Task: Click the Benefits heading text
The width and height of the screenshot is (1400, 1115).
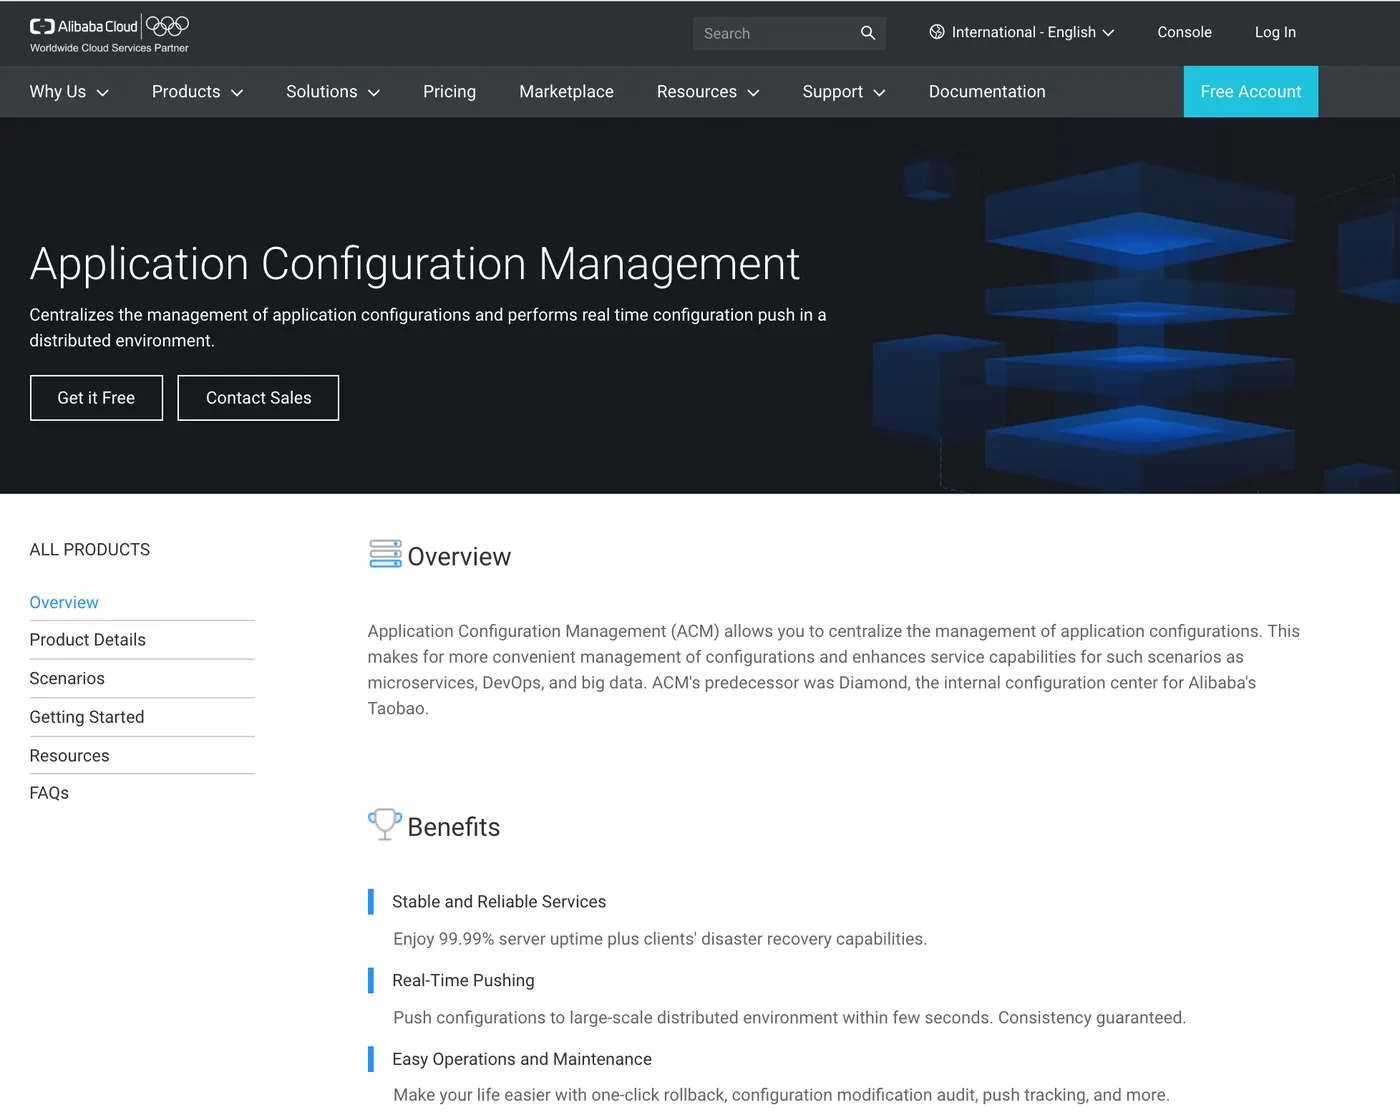Action: coord(454,827)
